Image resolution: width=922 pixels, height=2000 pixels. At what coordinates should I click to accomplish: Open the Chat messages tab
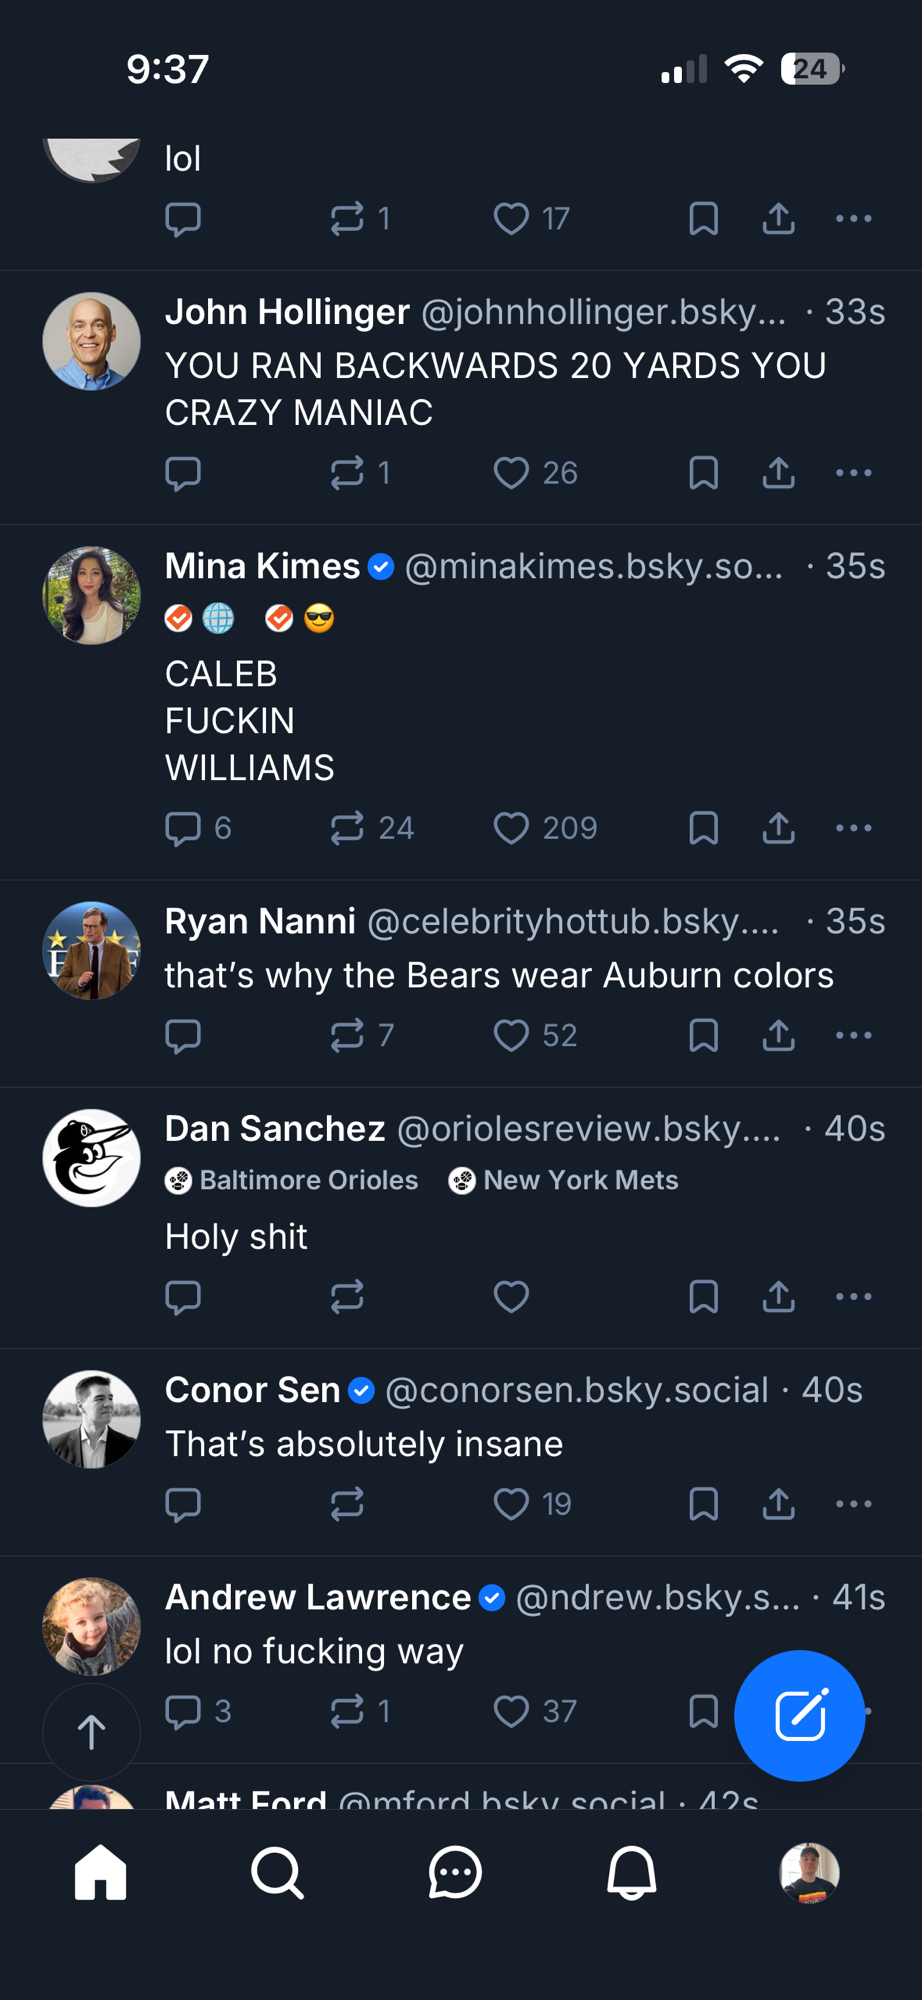tap(455, 1872)
